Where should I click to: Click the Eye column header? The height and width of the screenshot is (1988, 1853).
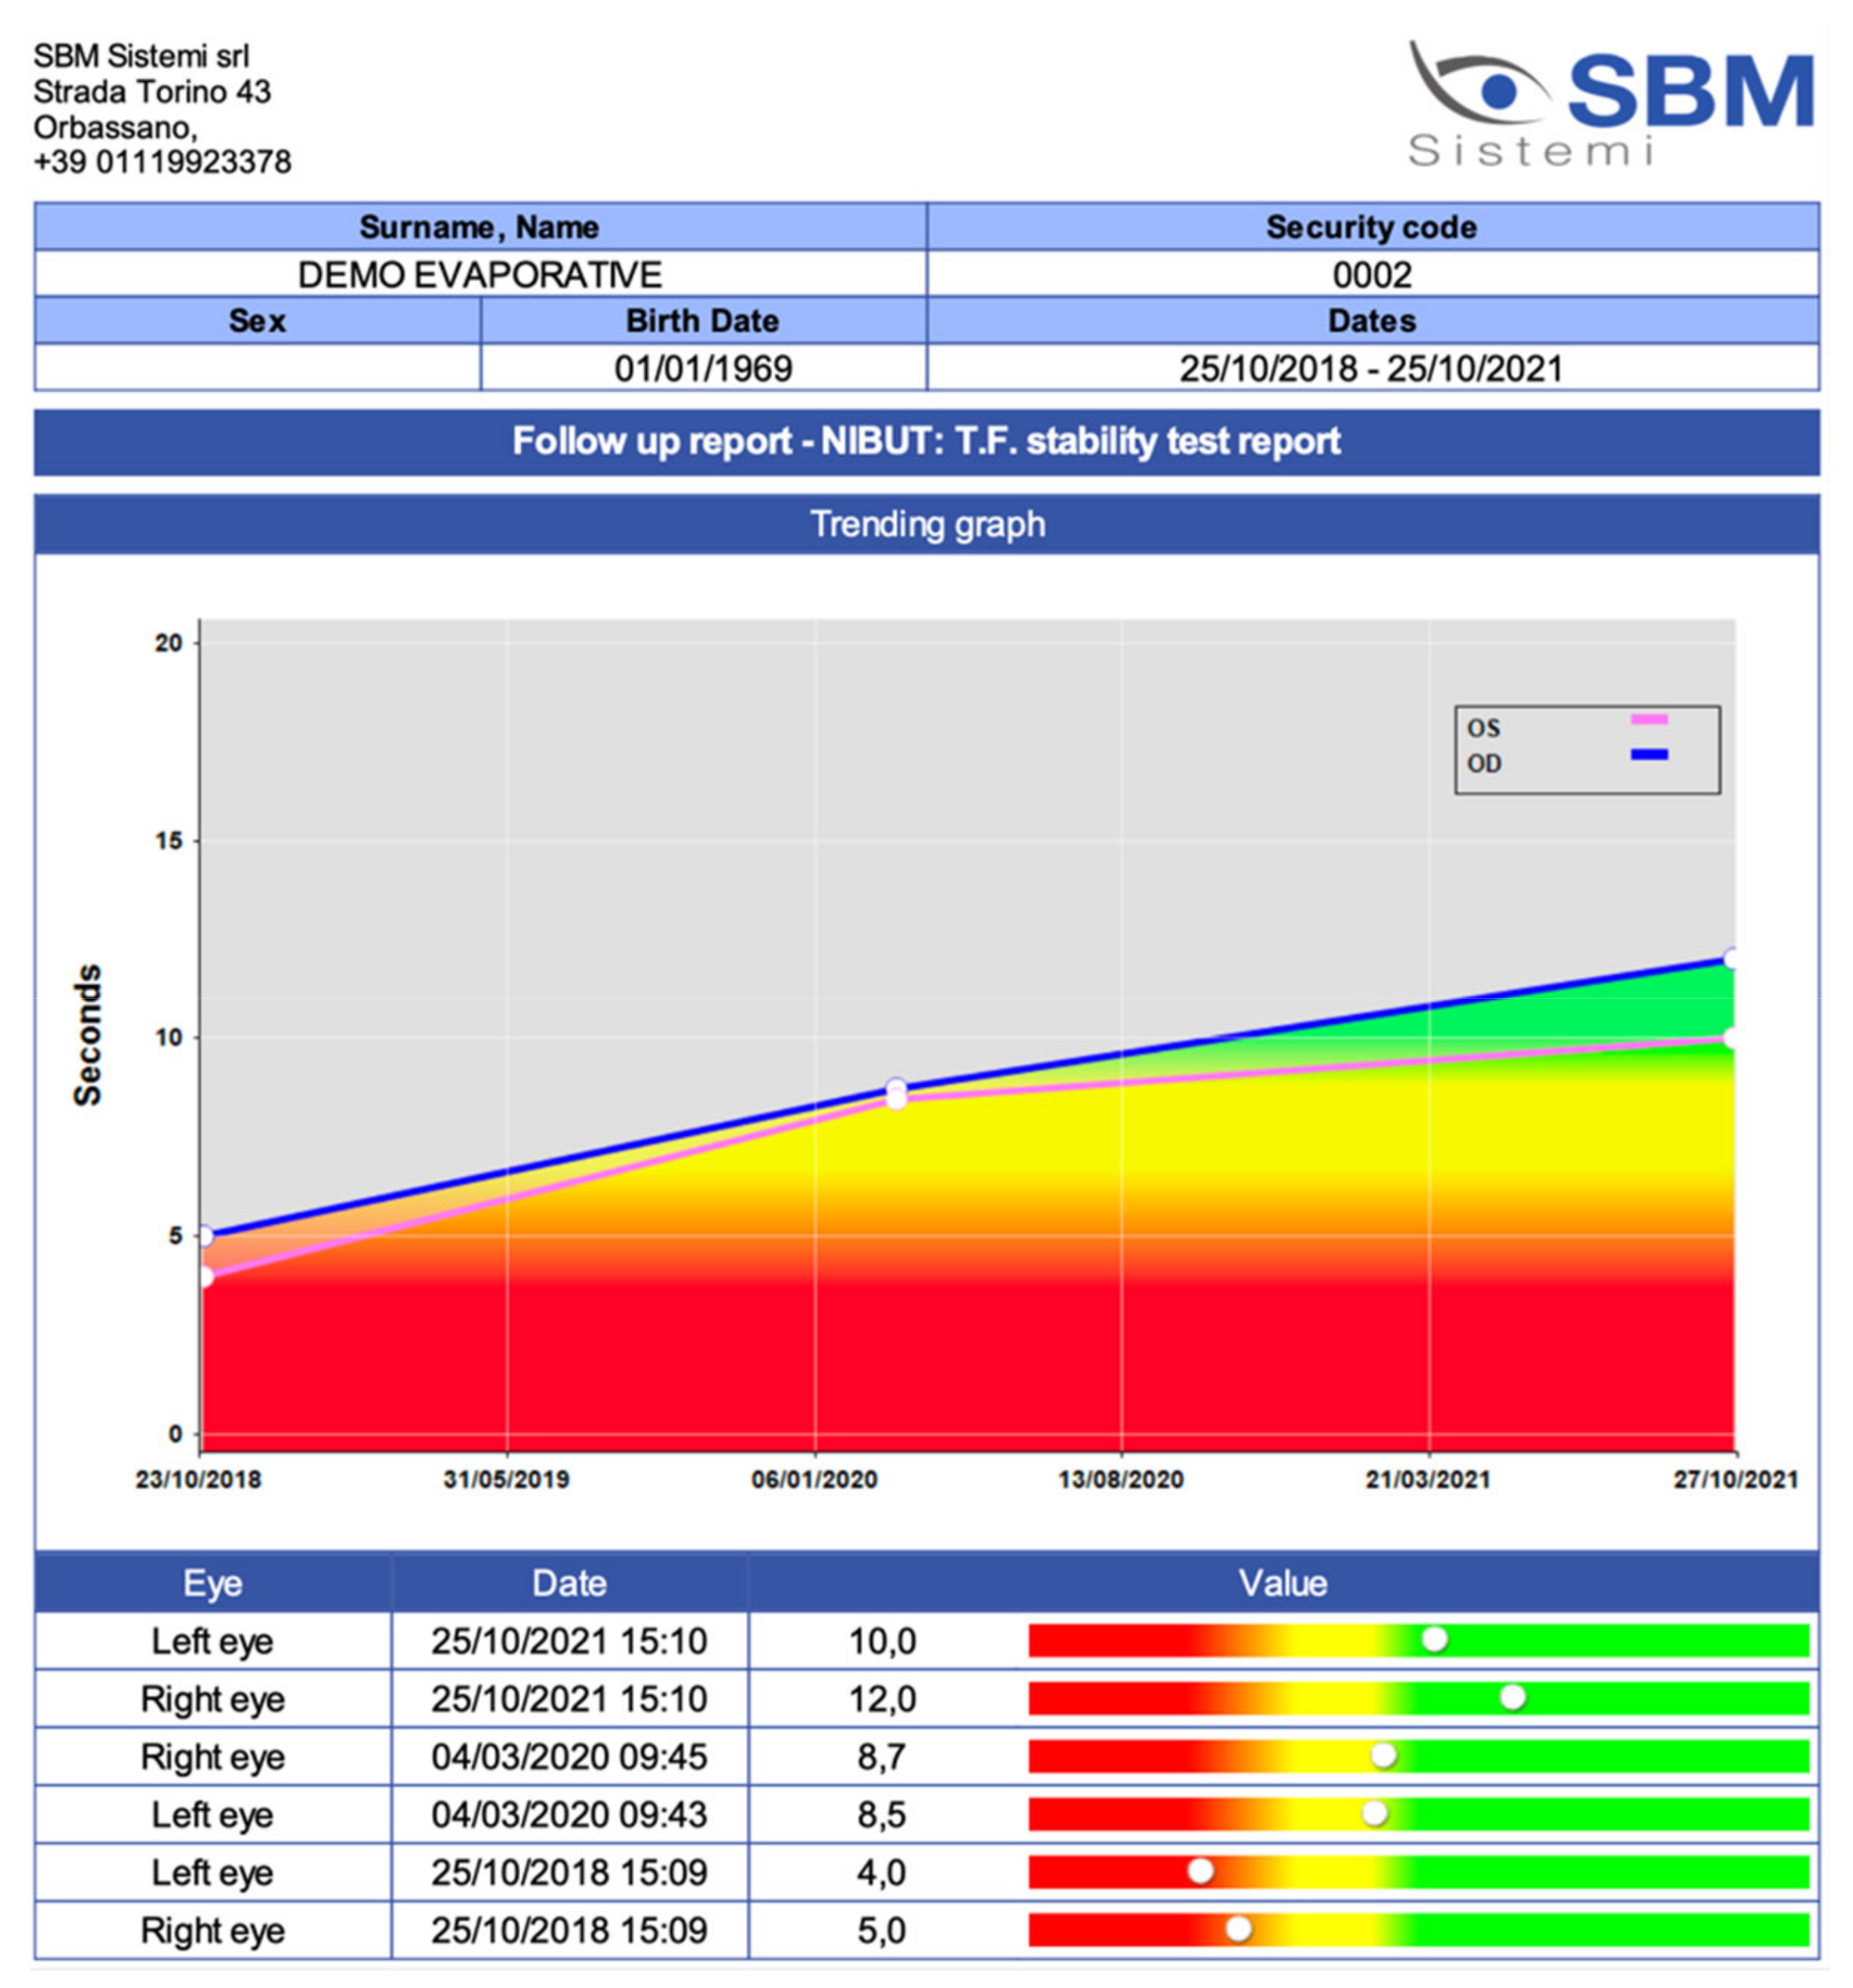pos(212,1582)
